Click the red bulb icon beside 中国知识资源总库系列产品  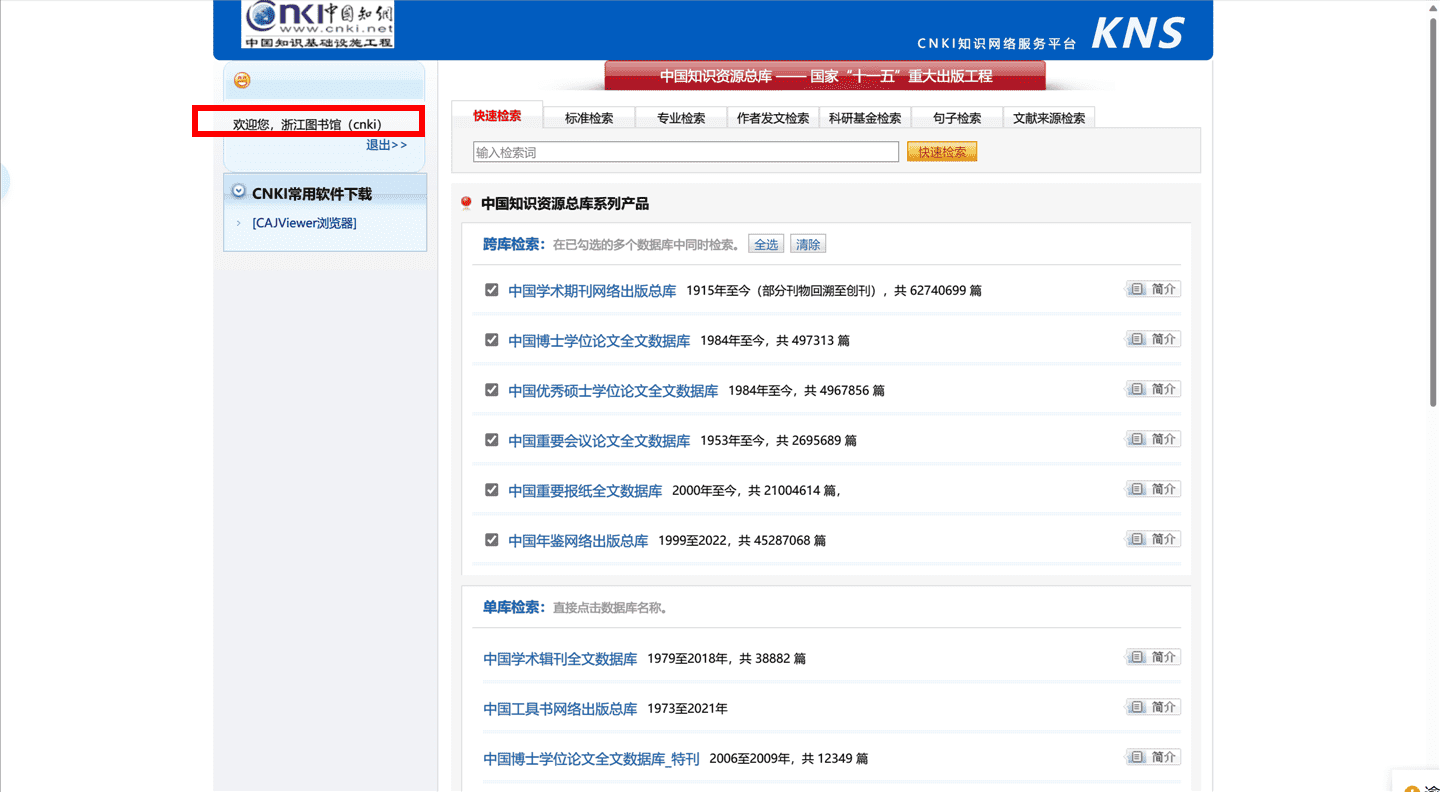tap(466, 204)
